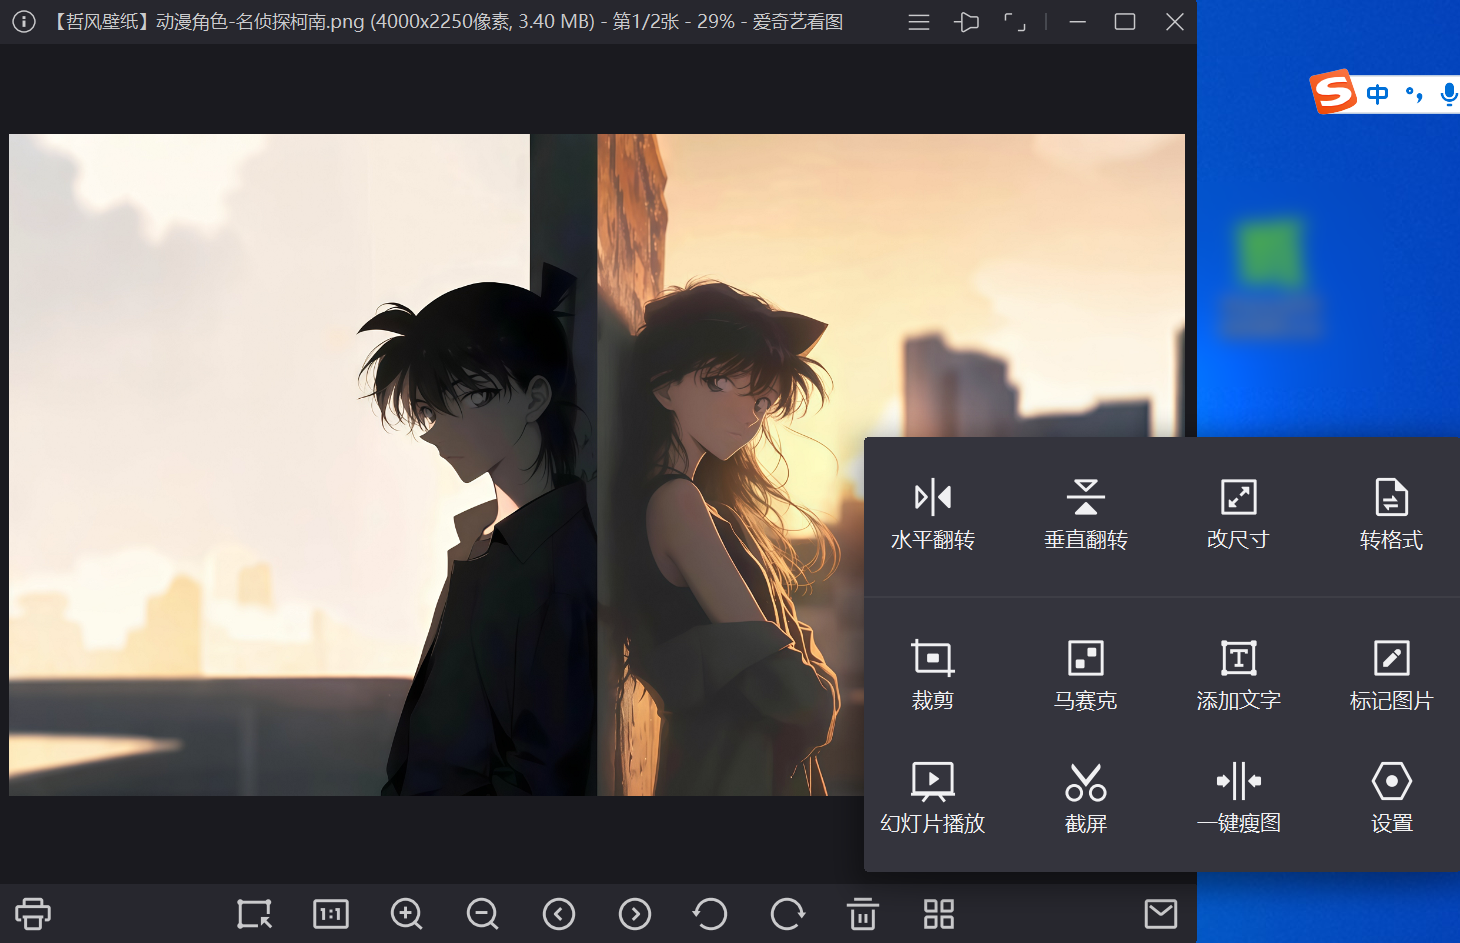Select the 垂直翻转 vertical flip tool
Screen dimensions: 1460x943
(x=1086, y=515)
